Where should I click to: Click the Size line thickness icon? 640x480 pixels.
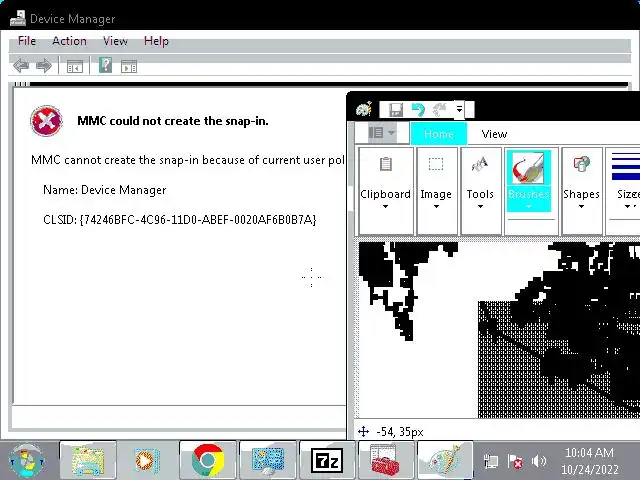point(626,167)
